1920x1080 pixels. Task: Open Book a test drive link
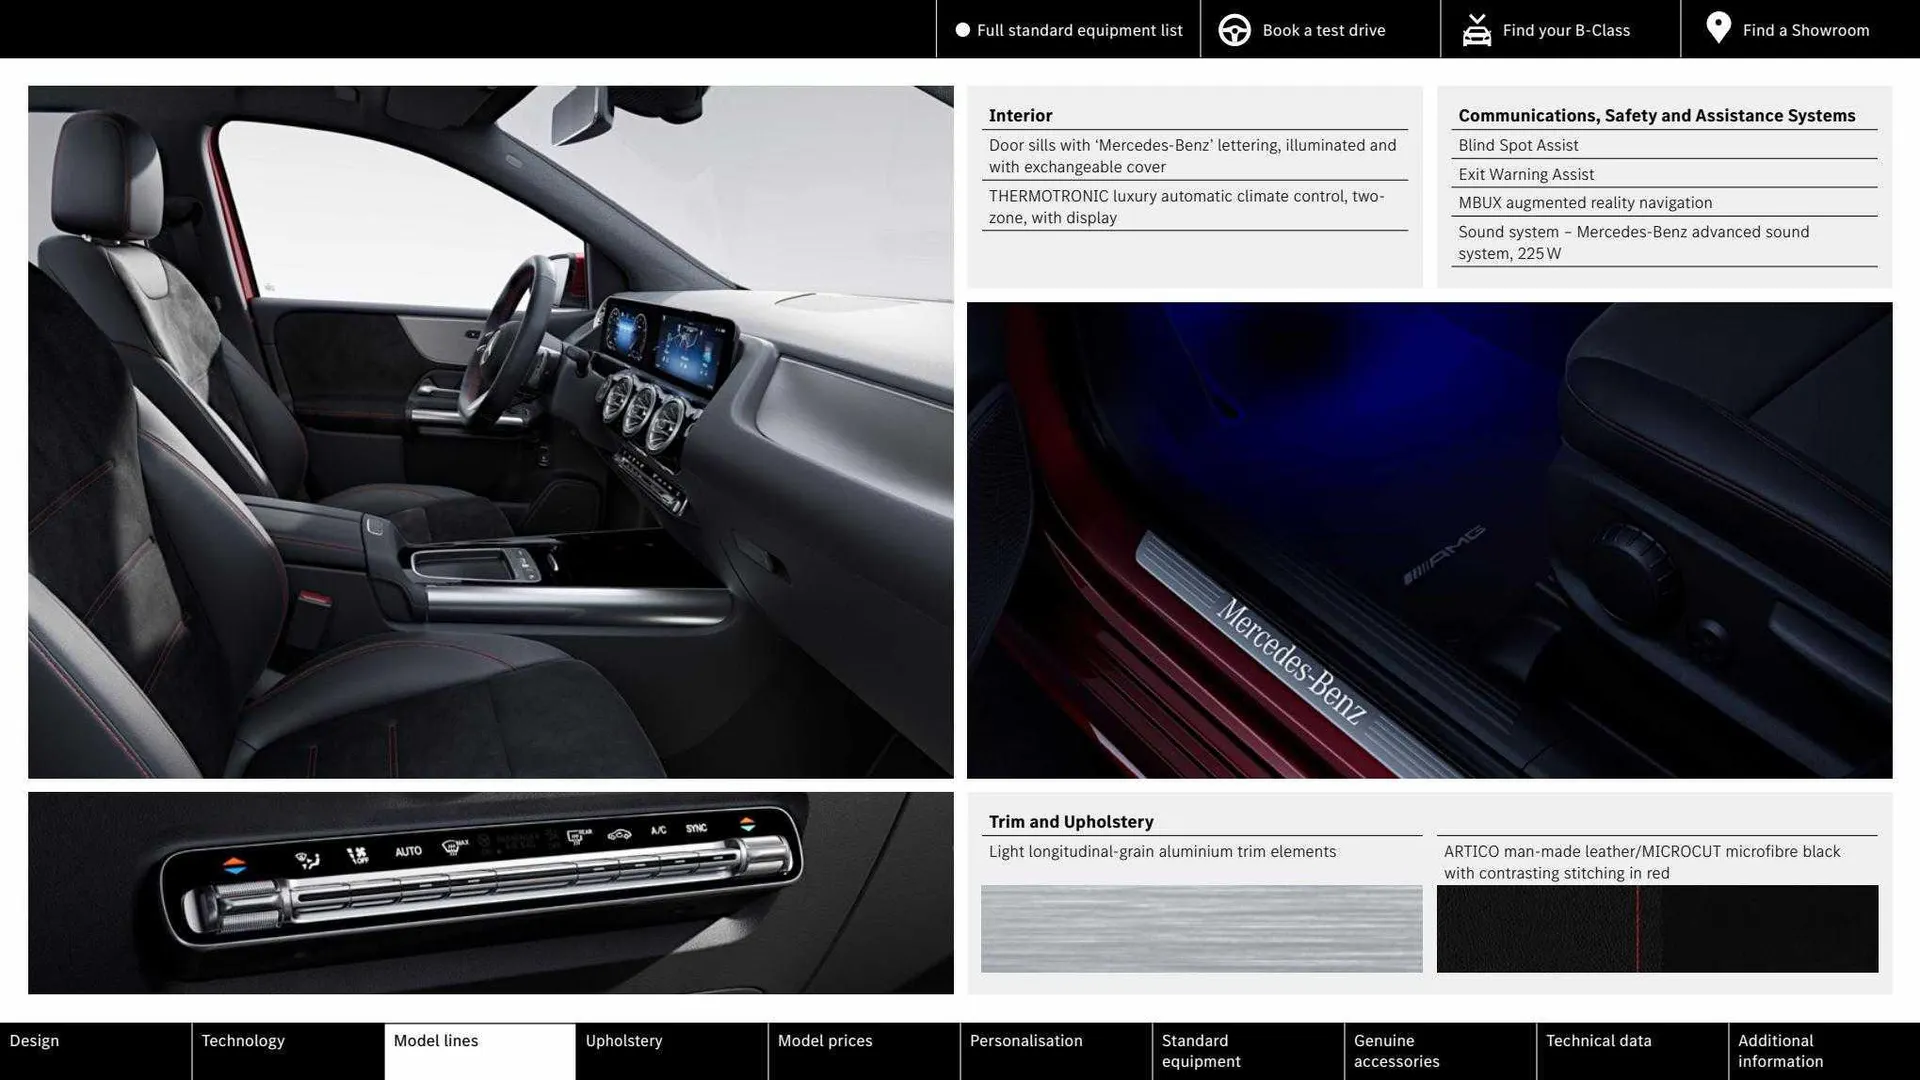1323,30
